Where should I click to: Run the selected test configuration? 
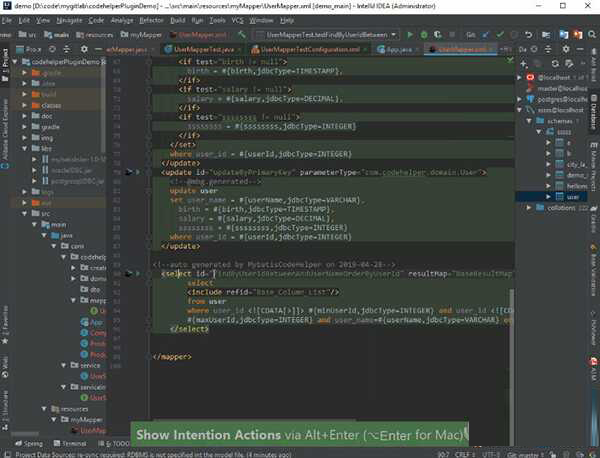[x=410, y=34]
